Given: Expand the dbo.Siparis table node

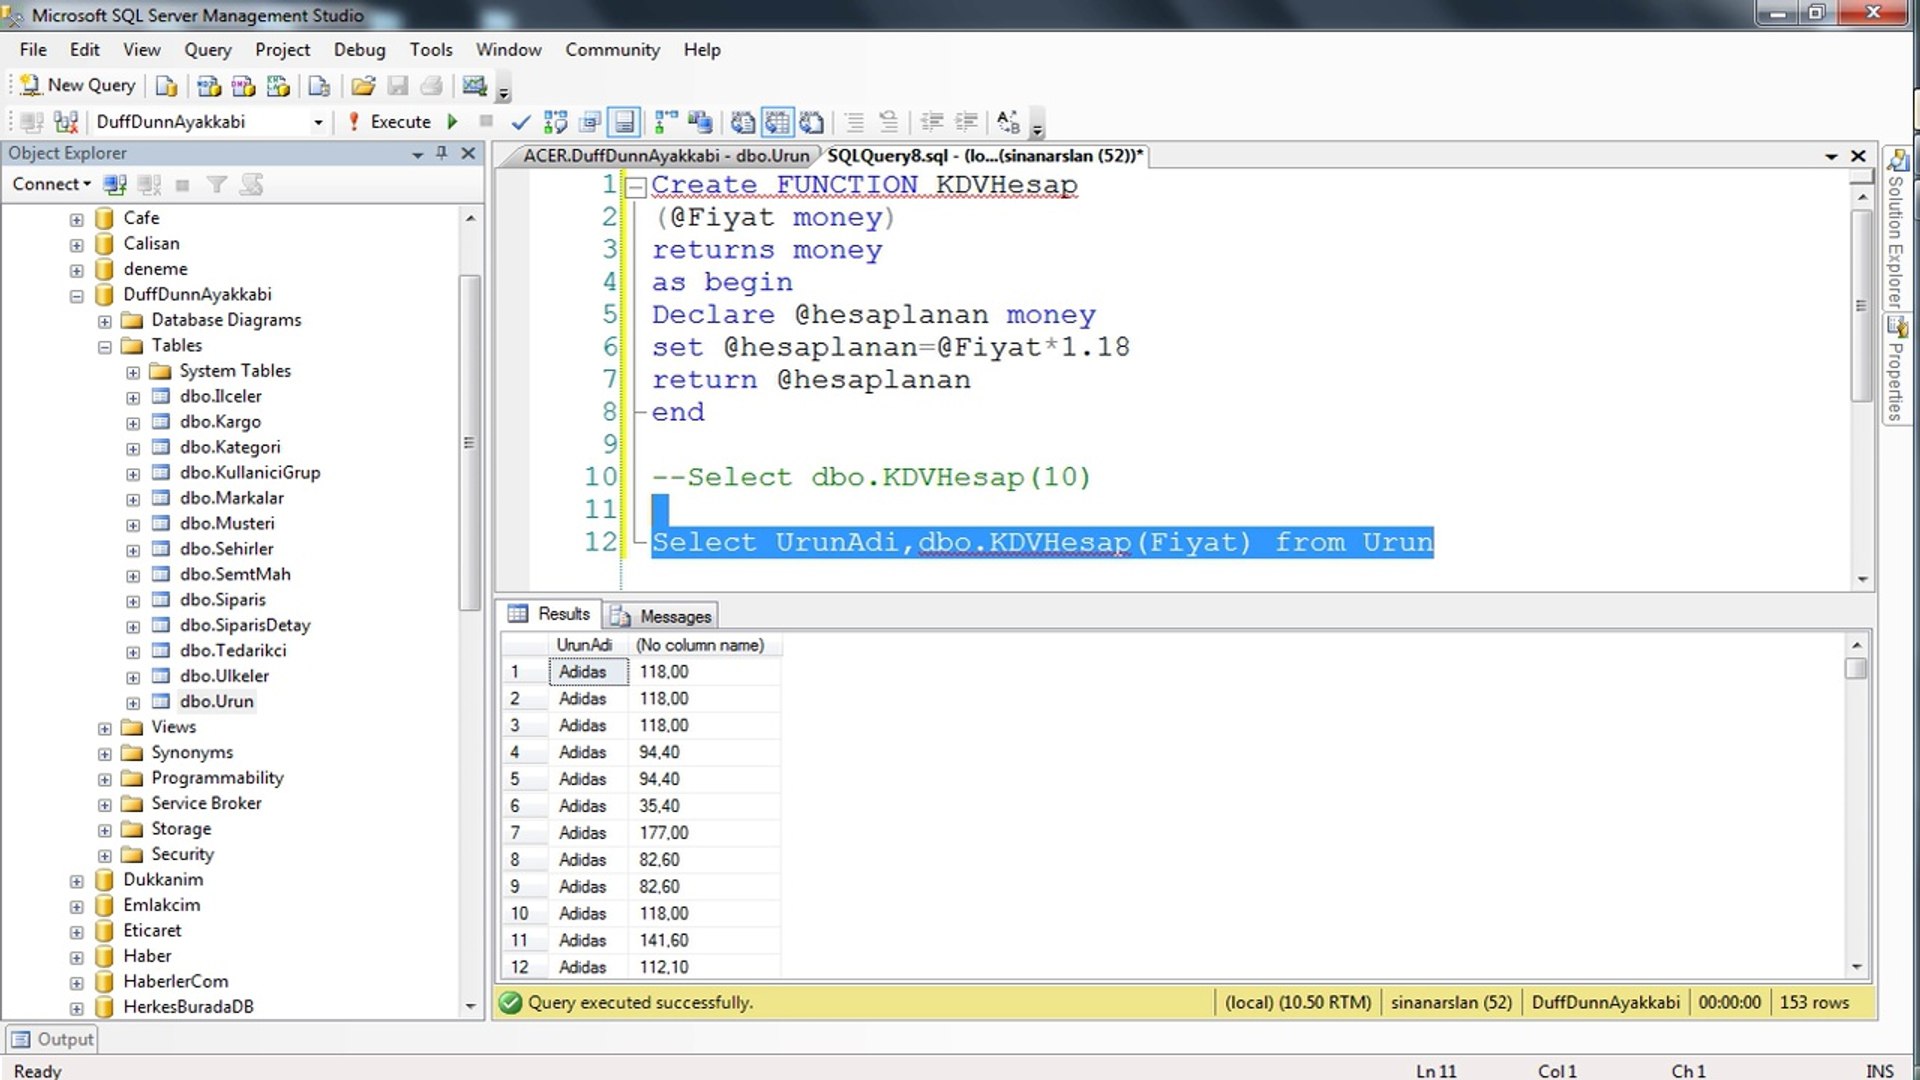Looking at the screenshot, I should tap(133, 601).
